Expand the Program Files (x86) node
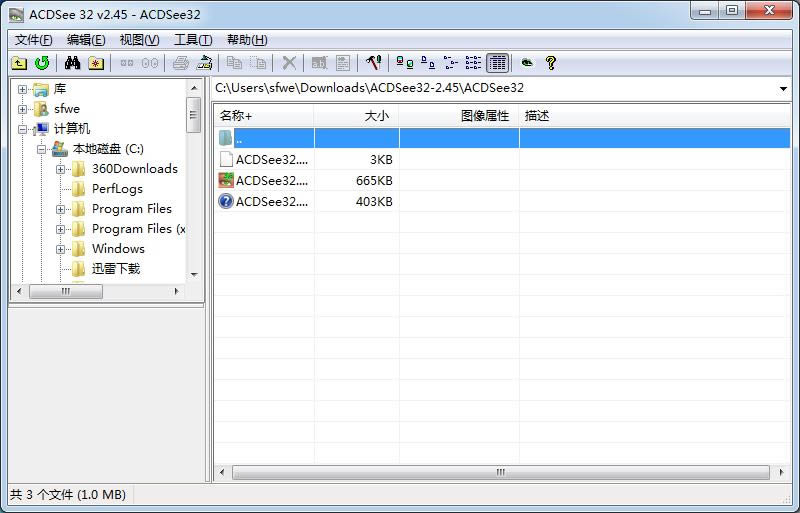 [x=60, y=229]
